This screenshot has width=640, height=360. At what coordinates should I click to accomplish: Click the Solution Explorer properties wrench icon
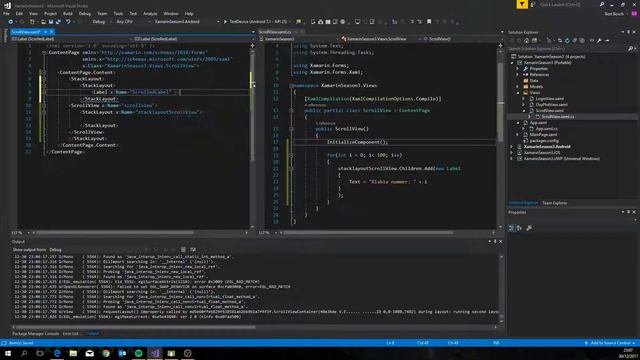(599, 40)
